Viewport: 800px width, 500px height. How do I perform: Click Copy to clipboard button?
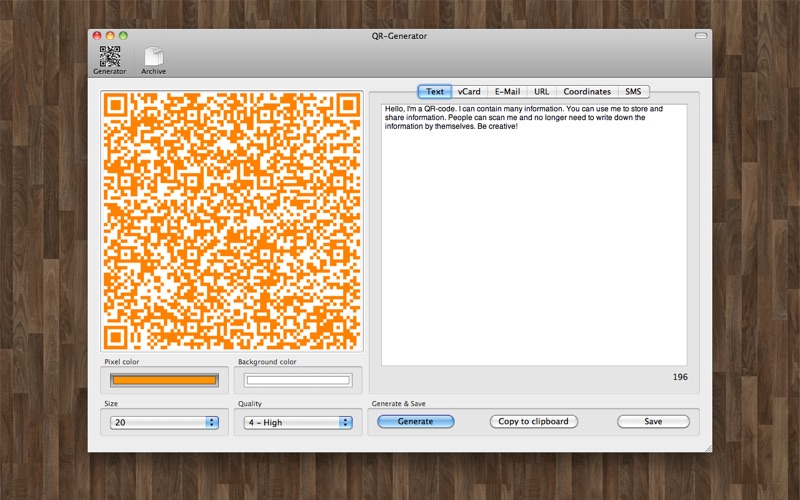tap(533, 421)
